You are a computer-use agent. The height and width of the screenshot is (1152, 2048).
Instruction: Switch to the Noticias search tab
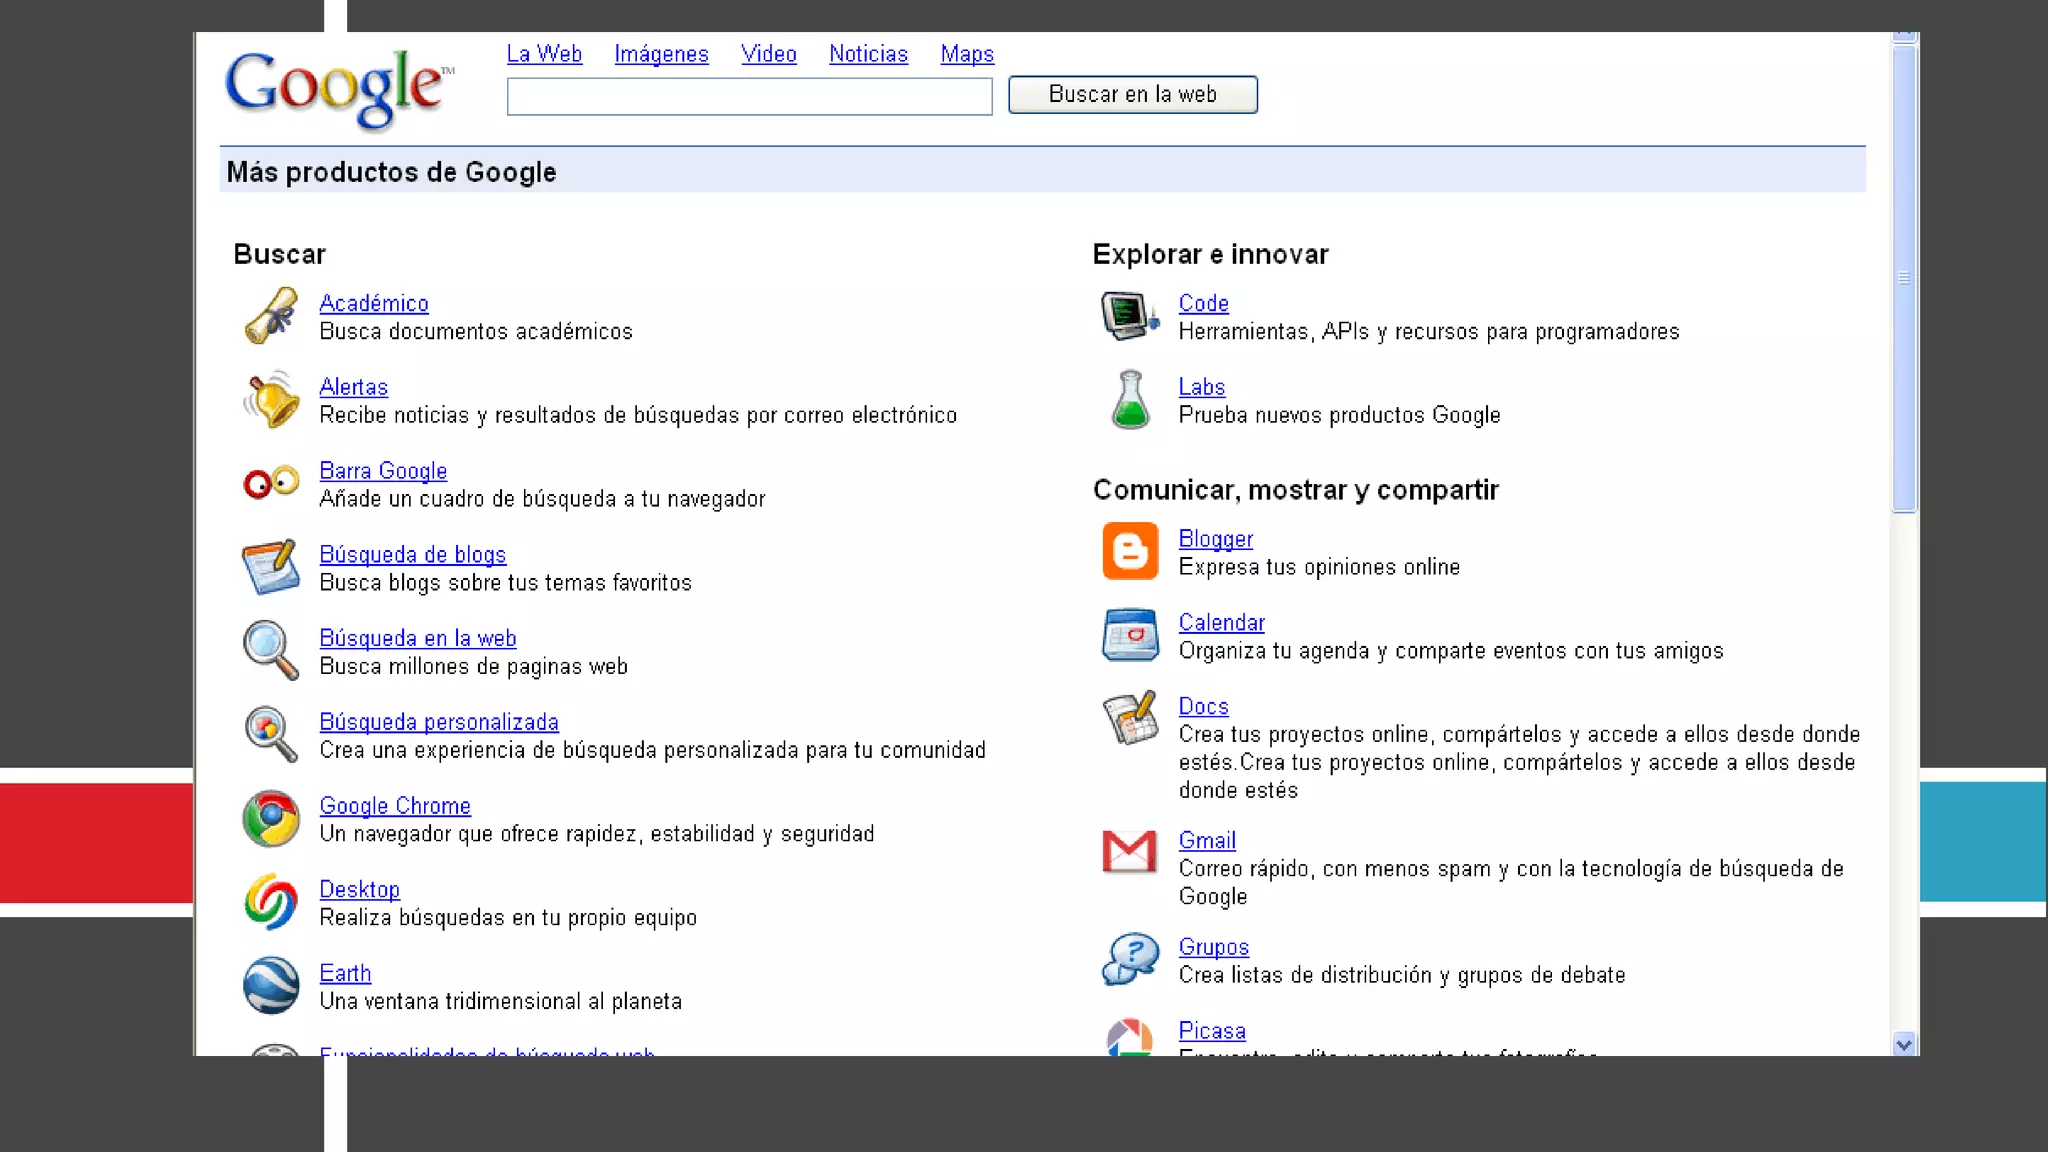[868, 54]
